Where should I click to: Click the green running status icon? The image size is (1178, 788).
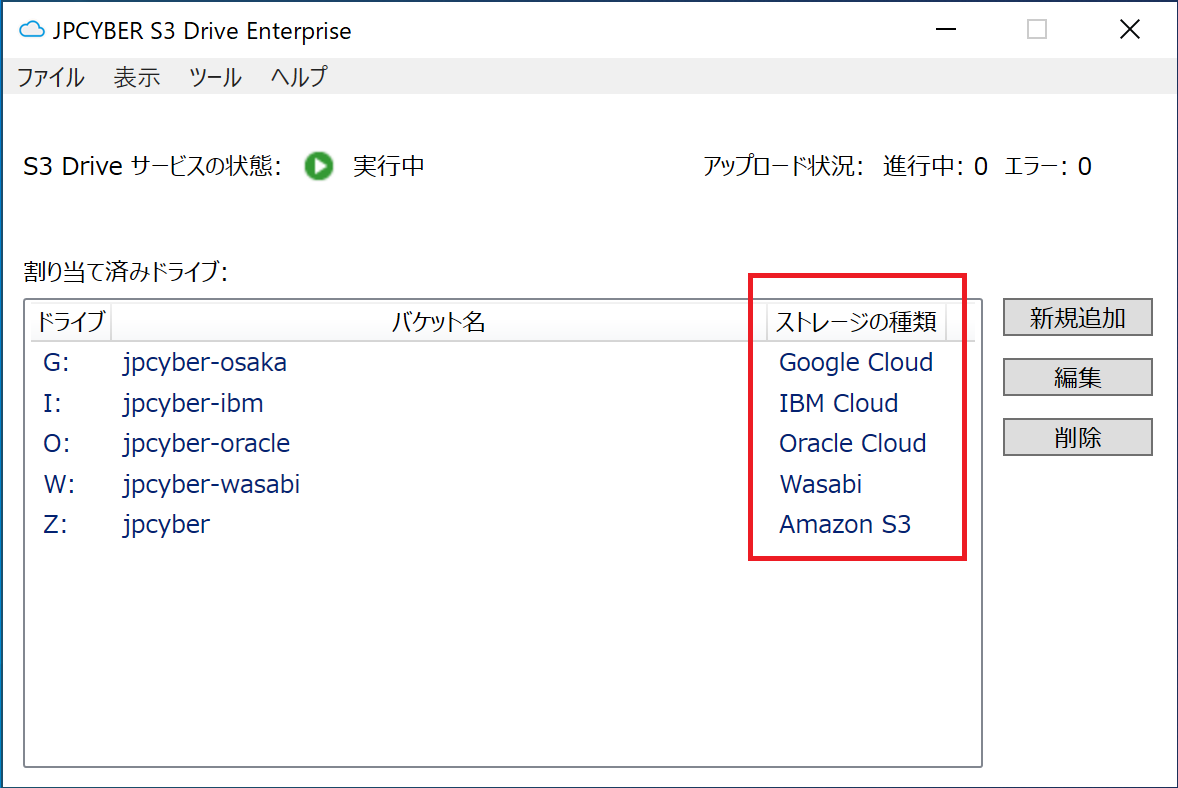pyautogui.click(x=319, y=166)
